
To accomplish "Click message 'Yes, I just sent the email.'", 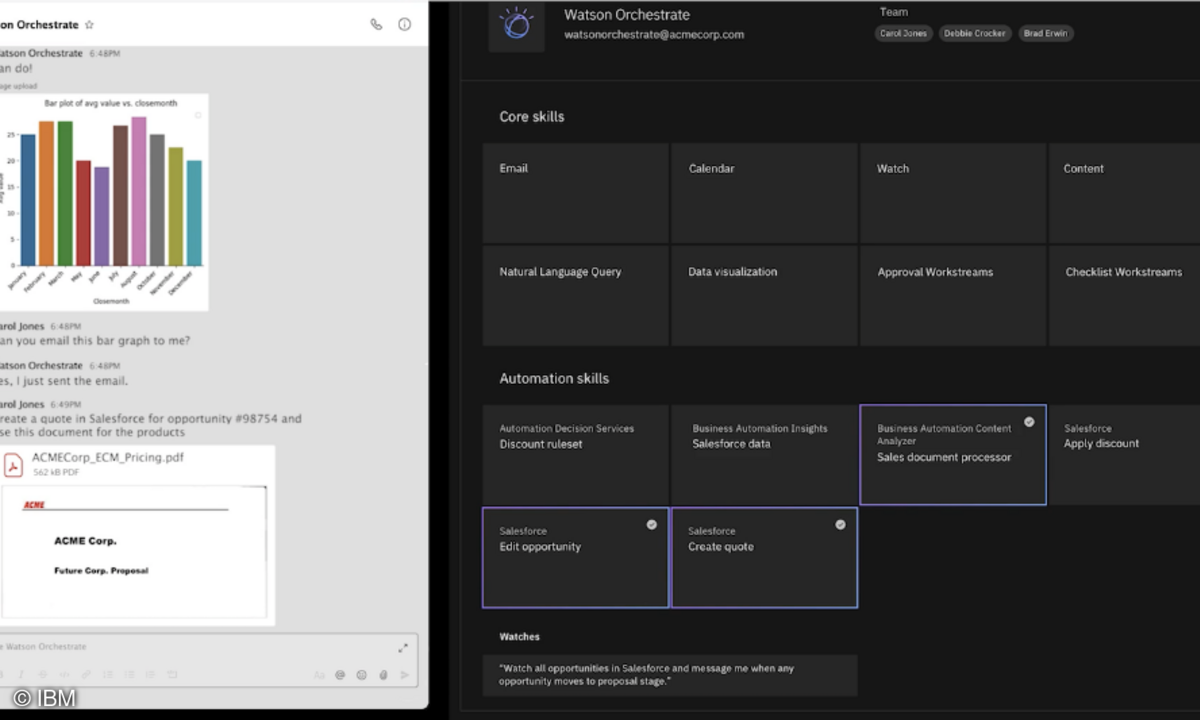I will (x=64, y=381).
